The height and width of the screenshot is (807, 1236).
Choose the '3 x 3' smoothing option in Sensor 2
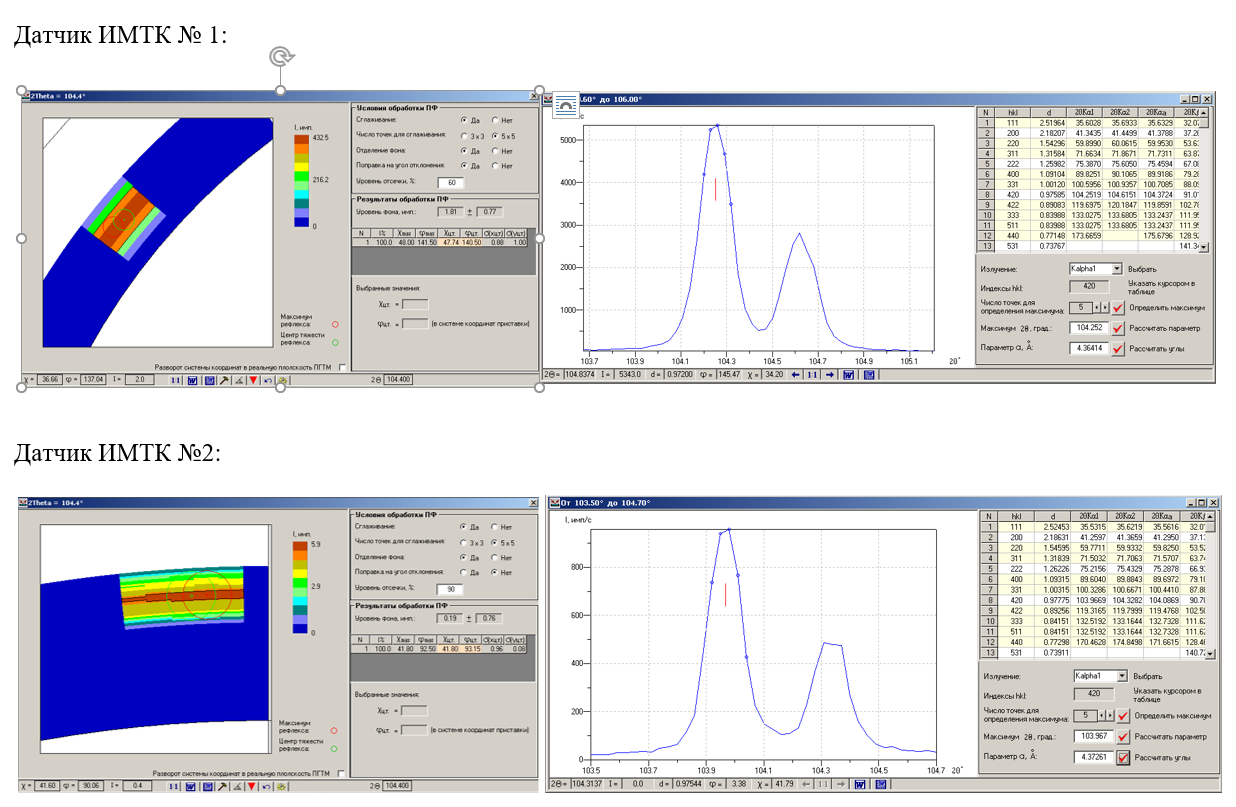[x=464, y=543]
